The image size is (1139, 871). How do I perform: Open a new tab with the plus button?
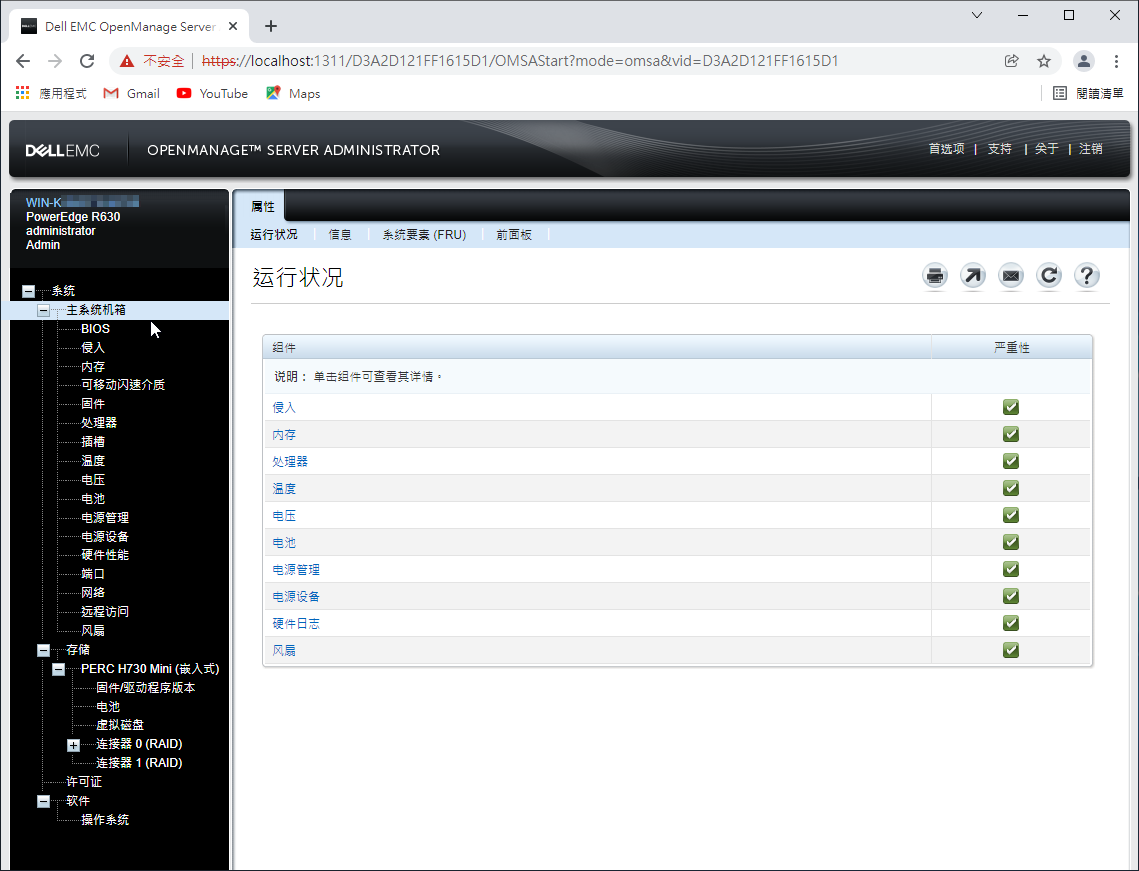coord(271,26)
